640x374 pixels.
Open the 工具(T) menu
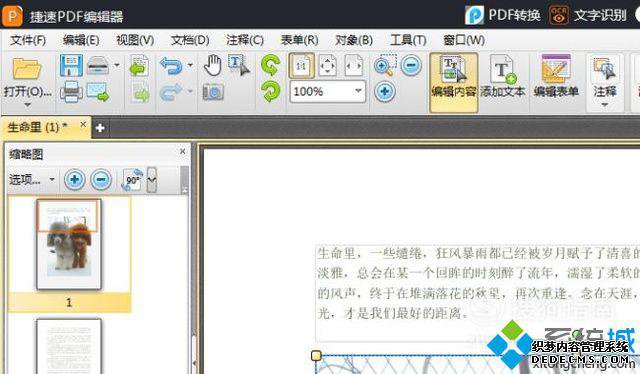point(408,40)
